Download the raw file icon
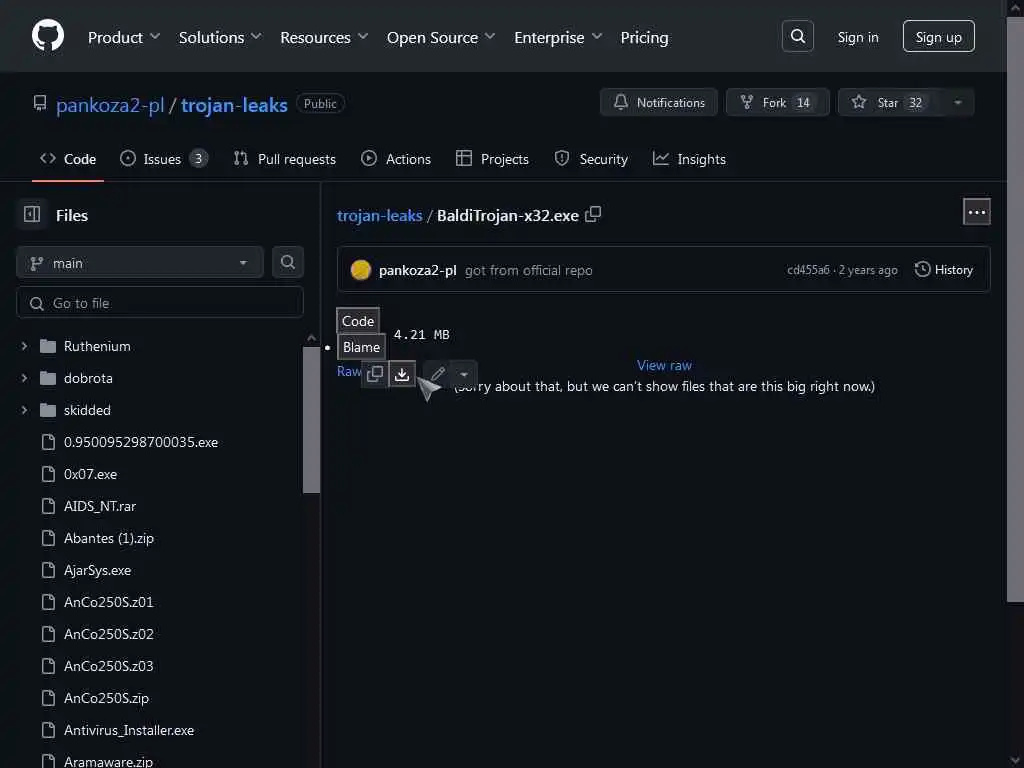This screenshot has height=768, width=1024. [x=402, y=374]
